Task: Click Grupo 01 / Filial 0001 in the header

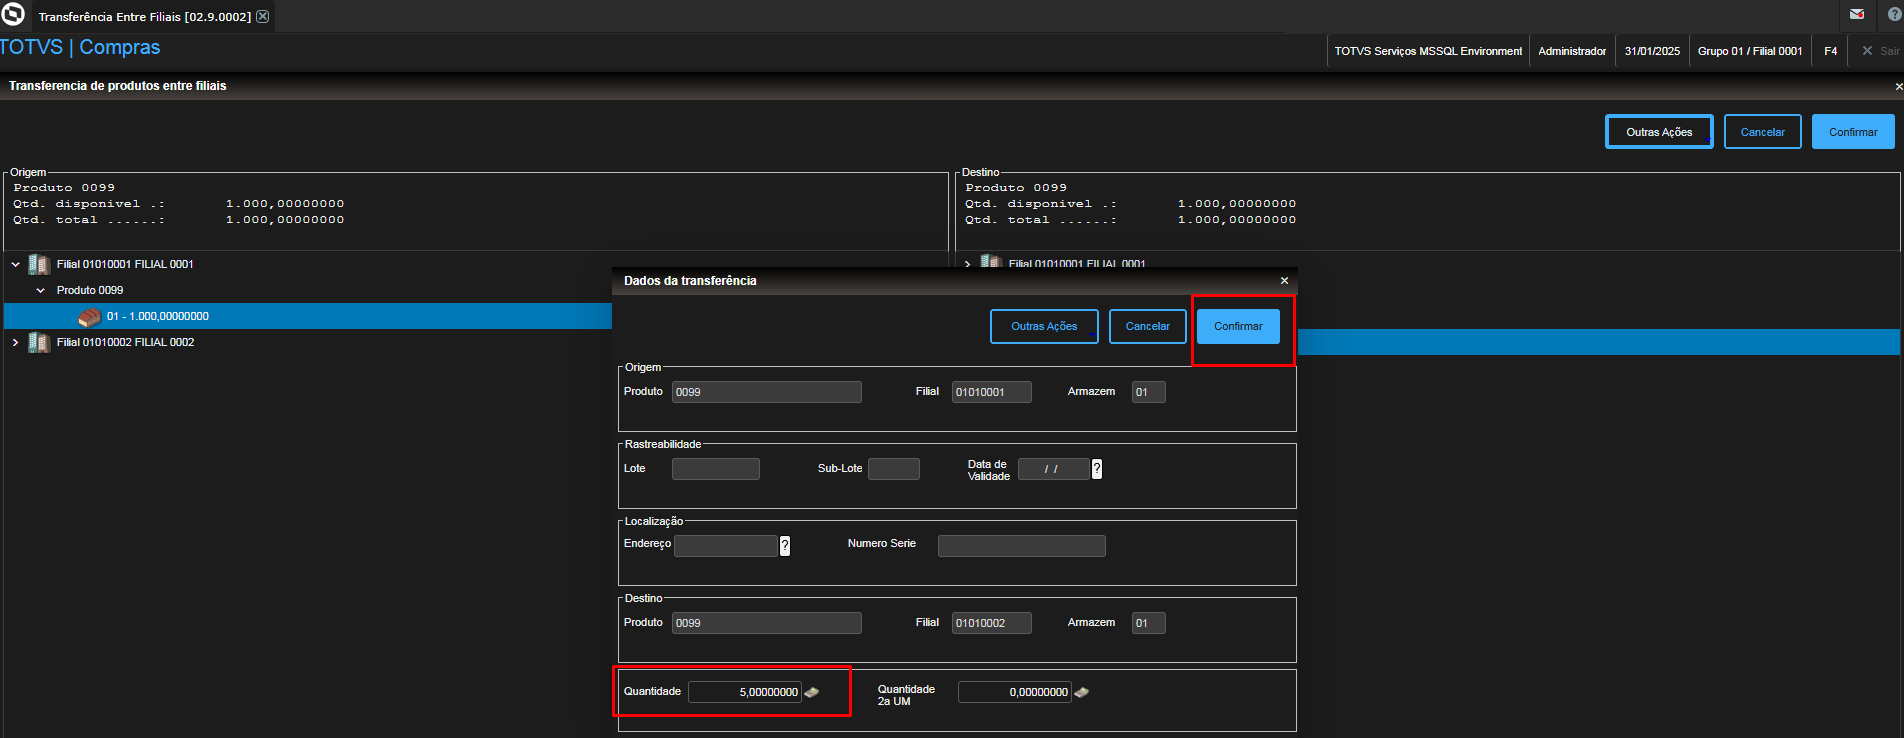Action: (x=1750, y=51)
